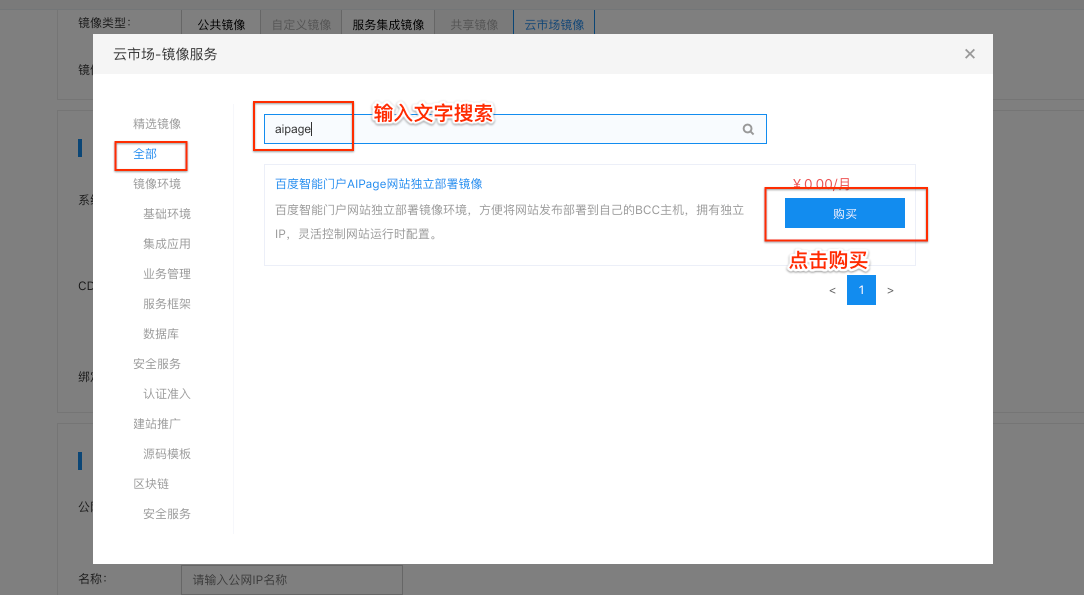Click the search magnifier icon
Image resolution: width=1084 pixels, height=595 pixels.
tap(748, 129)
